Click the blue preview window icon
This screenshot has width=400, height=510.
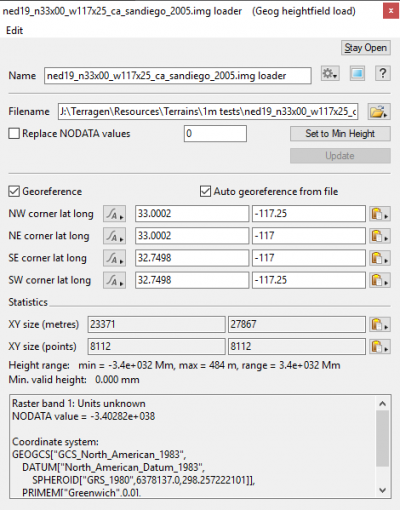(357, 74)
